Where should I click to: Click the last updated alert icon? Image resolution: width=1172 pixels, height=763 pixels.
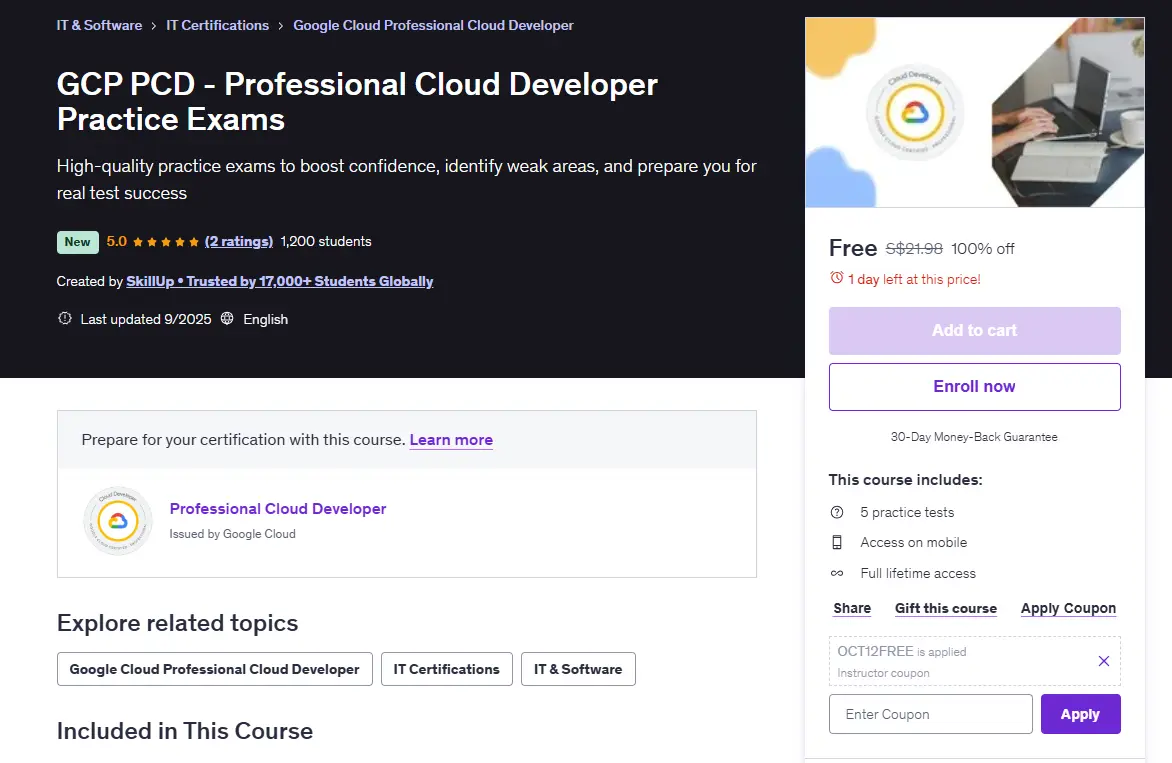65,318
